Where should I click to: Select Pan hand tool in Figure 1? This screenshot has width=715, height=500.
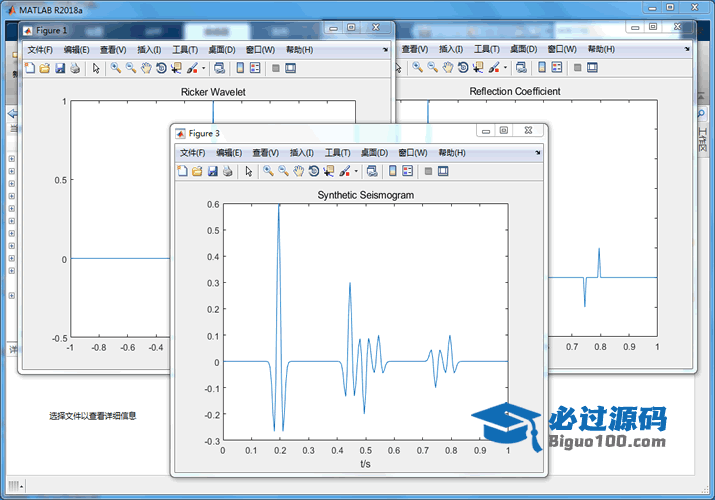pyautogui.click(x=146, y=68)
